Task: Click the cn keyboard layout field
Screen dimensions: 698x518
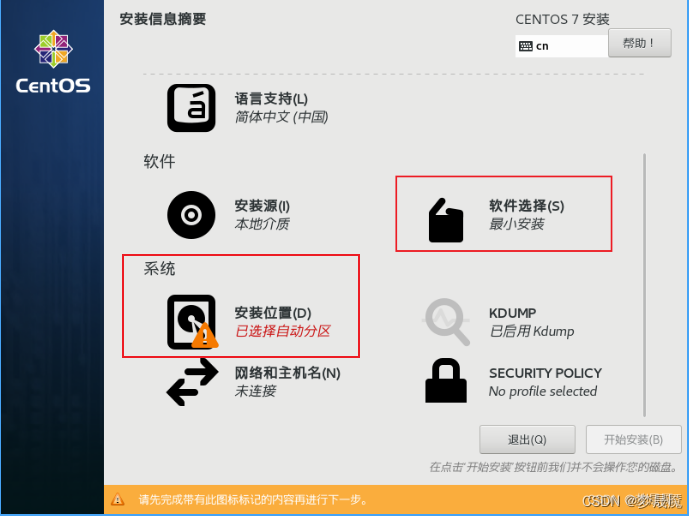Action: [x=561, y=46]
